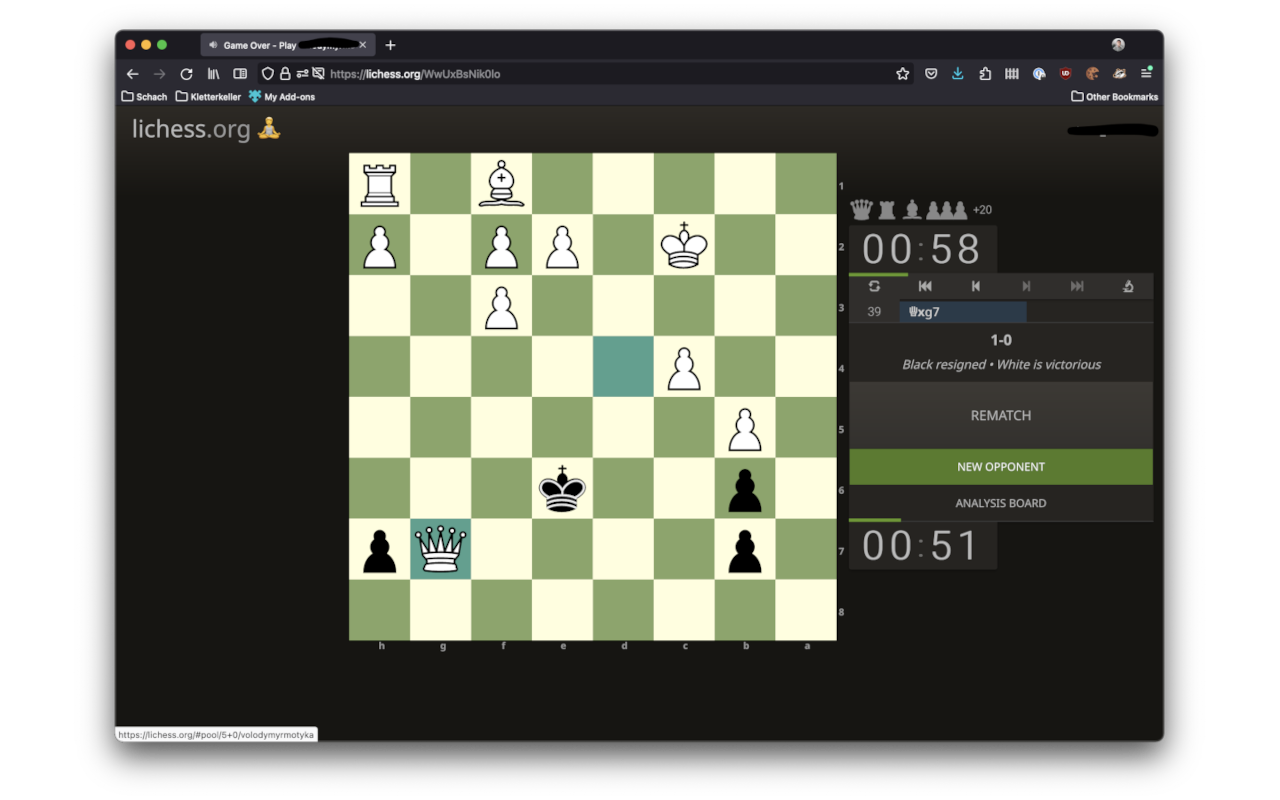The image size is (1280, 800).
Task: Open the uBlock Origin extension icon
Action: pyautogui.click(x=1066, y=74)
